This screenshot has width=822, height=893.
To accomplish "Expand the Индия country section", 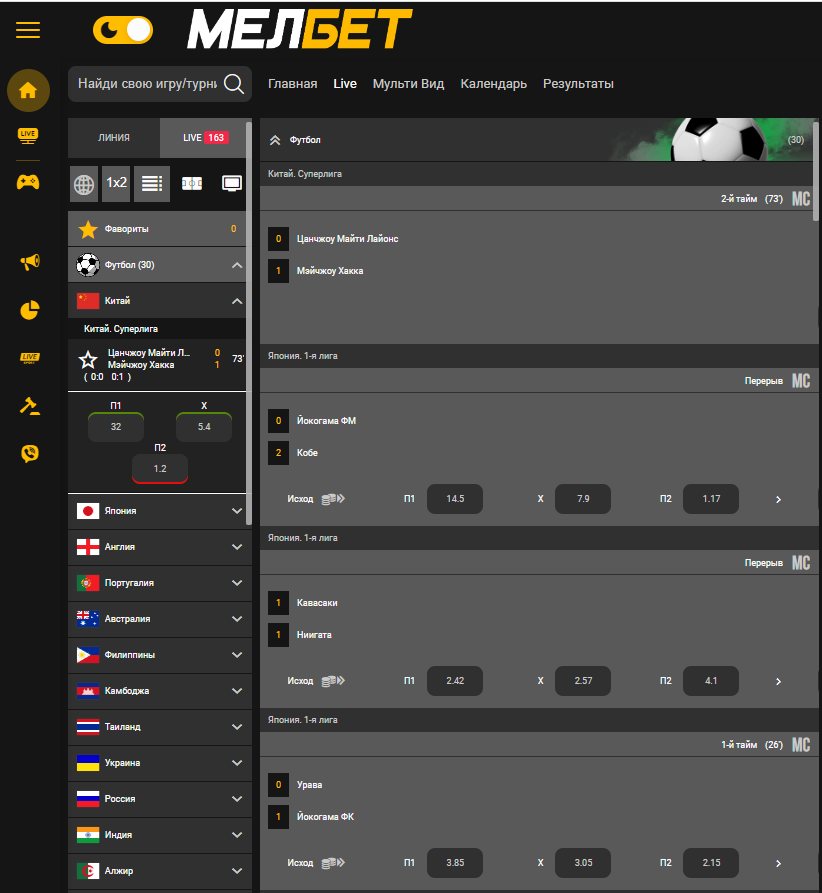I will [x=160, y=834].
